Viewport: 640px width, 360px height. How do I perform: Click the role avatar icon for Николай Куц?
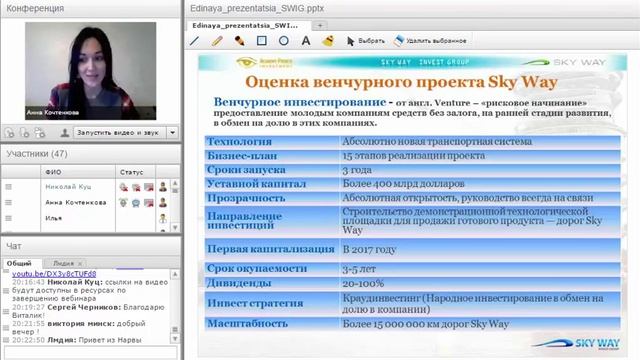pos(163,187)
